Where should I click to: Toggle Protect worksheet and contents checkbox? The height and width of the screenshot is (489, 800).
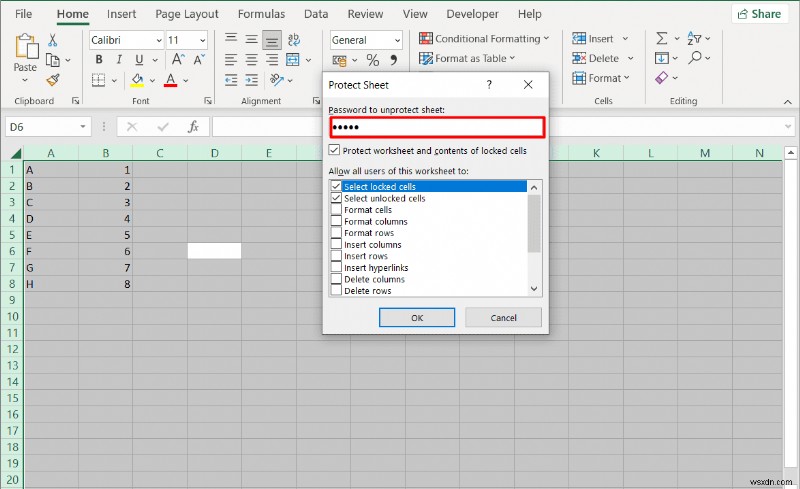(x=334, y=150)
